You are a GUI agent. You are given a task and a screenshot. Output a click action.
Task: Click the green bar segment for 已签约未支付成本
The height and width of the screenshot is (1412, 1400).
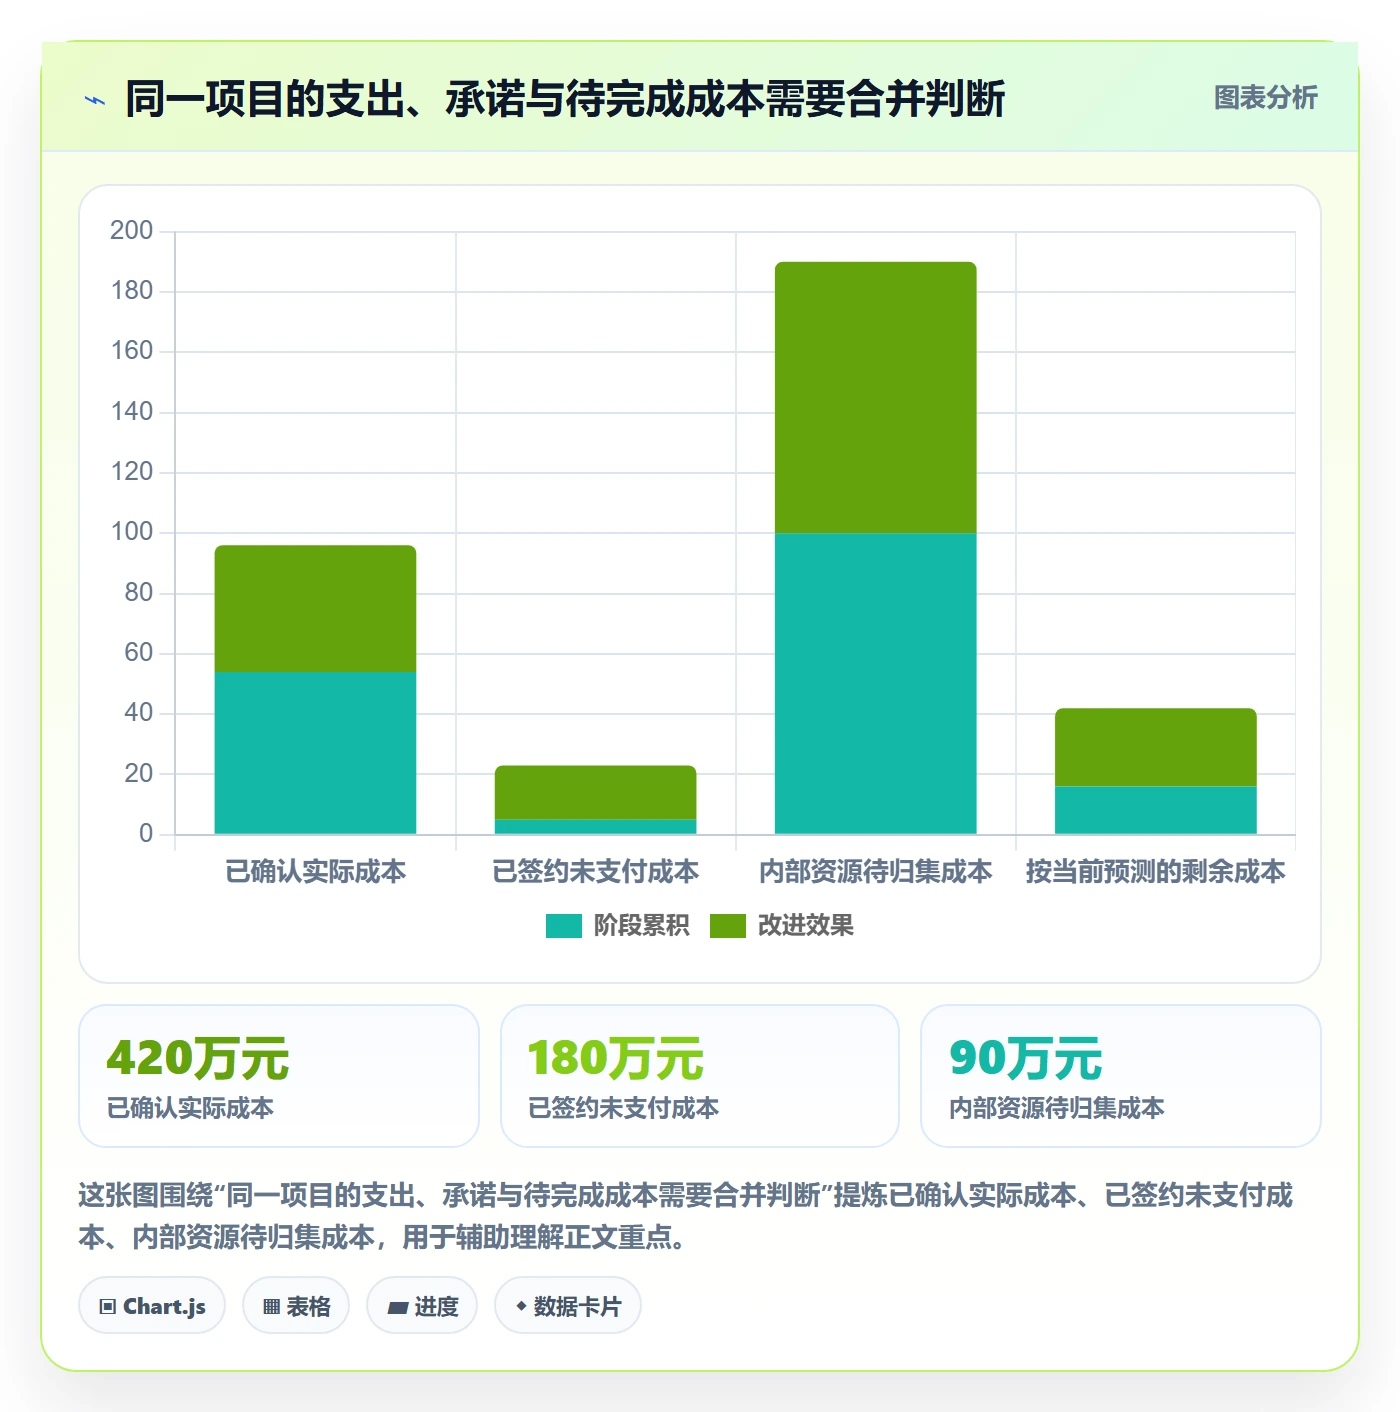pyautogui.click(x=595, y=793)
